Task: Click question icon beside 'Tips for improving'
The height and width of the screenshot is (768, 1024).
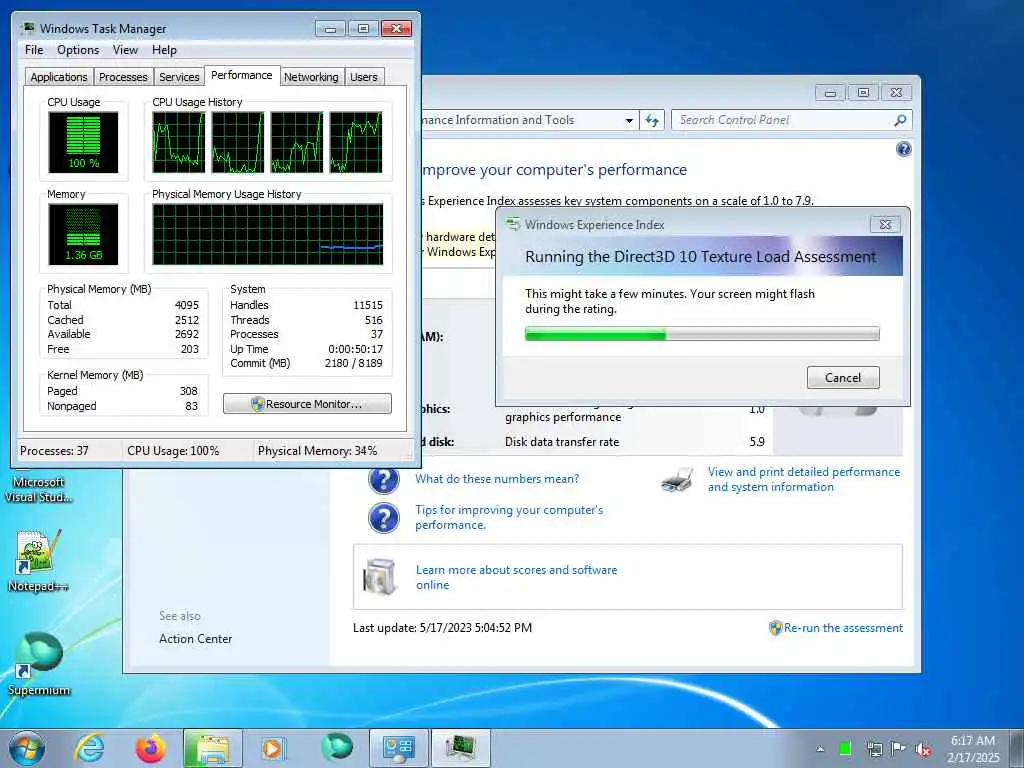Action: pyautogui.click(x=383, y=519)
